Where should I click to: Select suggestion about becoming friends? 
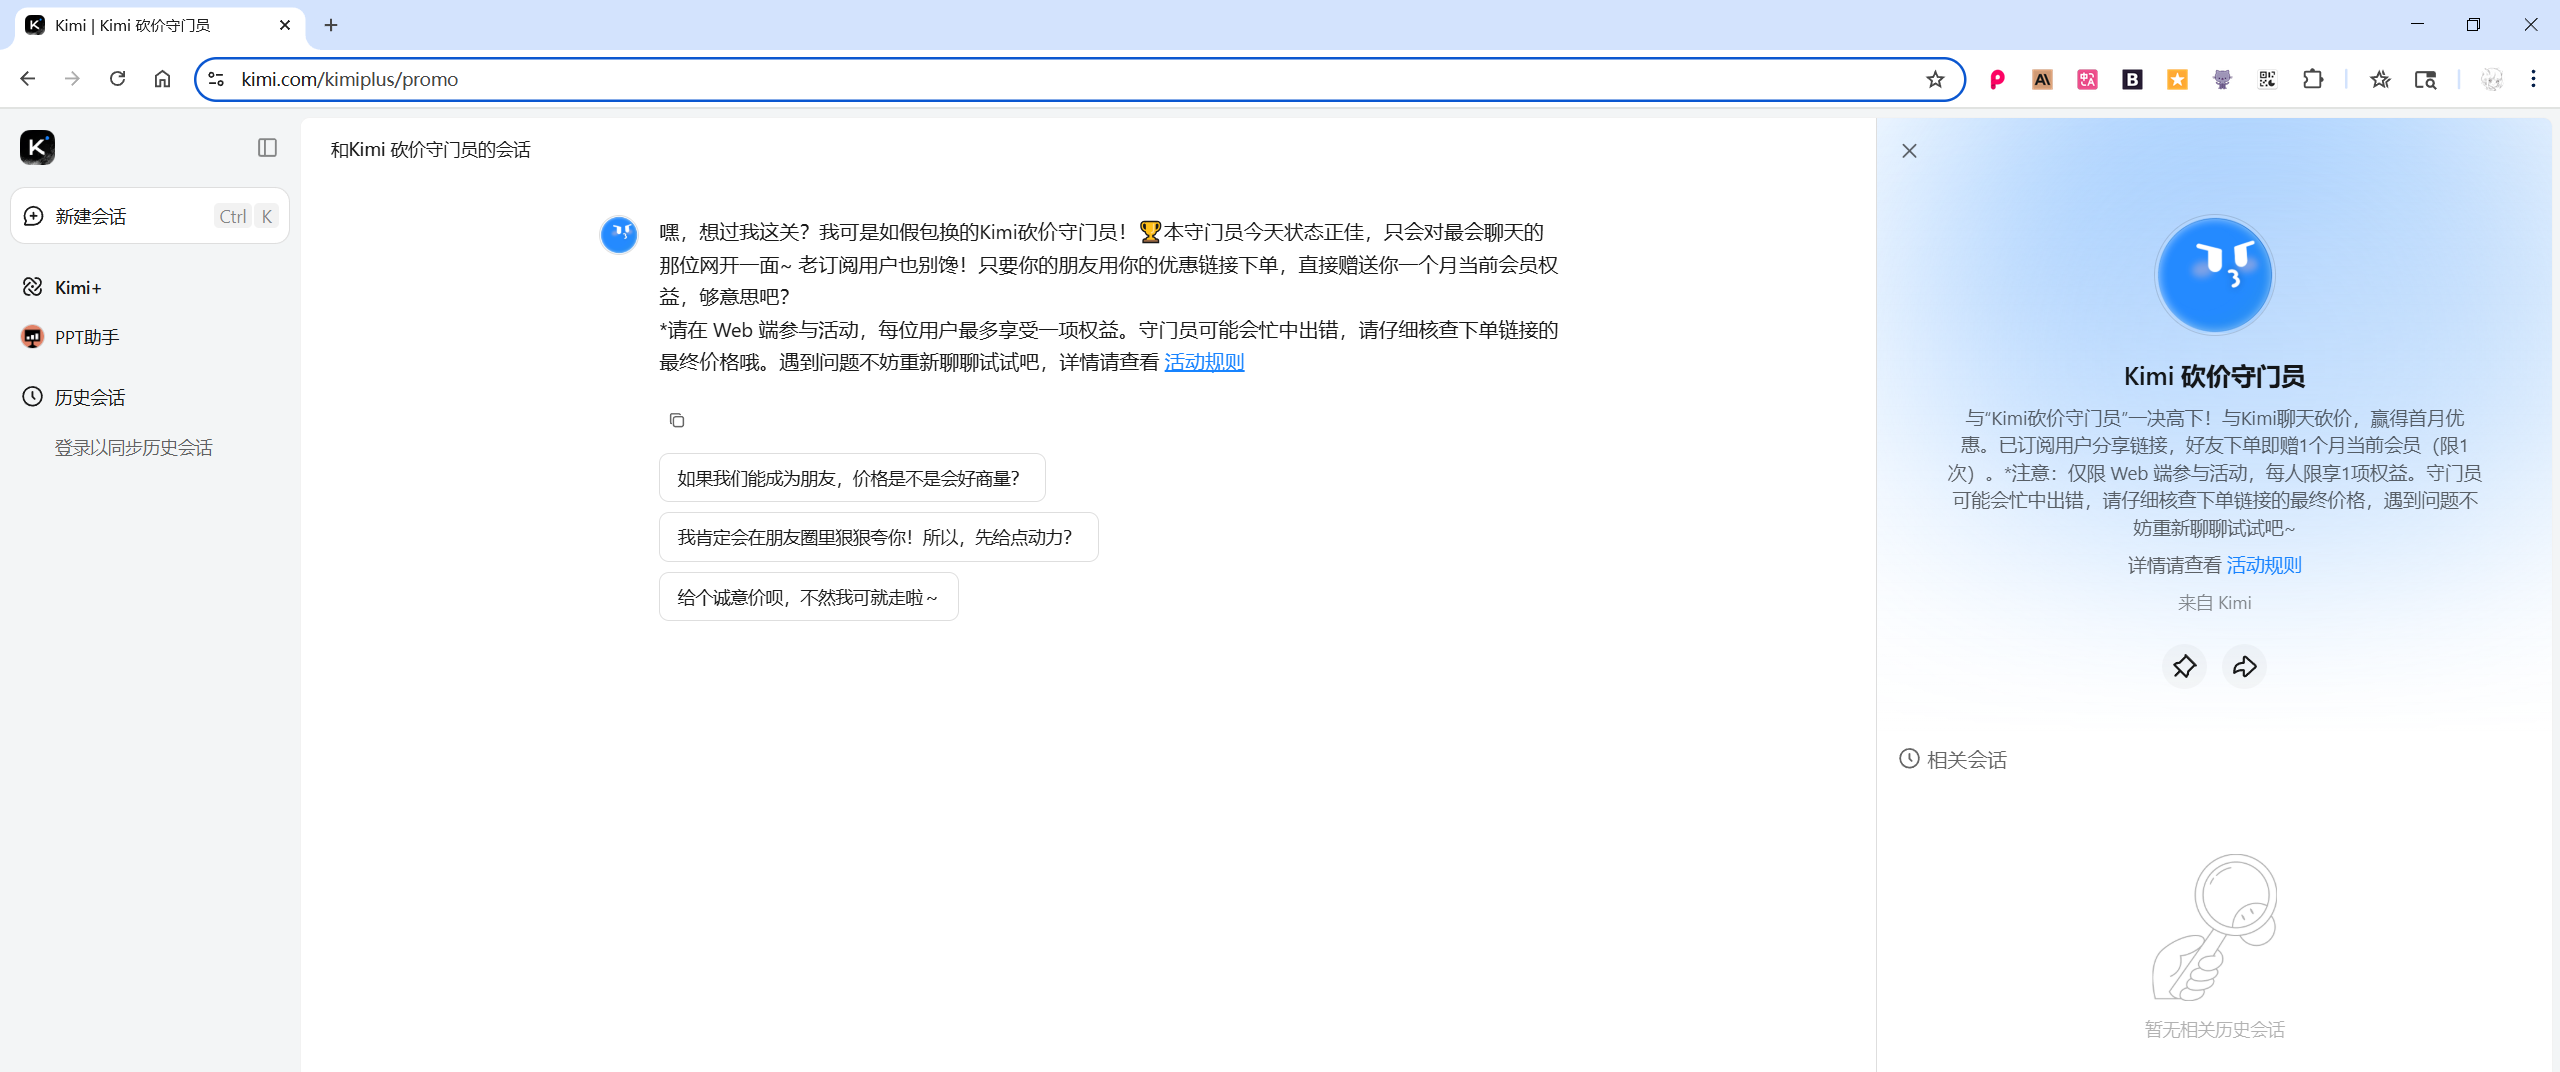[851, 479]
